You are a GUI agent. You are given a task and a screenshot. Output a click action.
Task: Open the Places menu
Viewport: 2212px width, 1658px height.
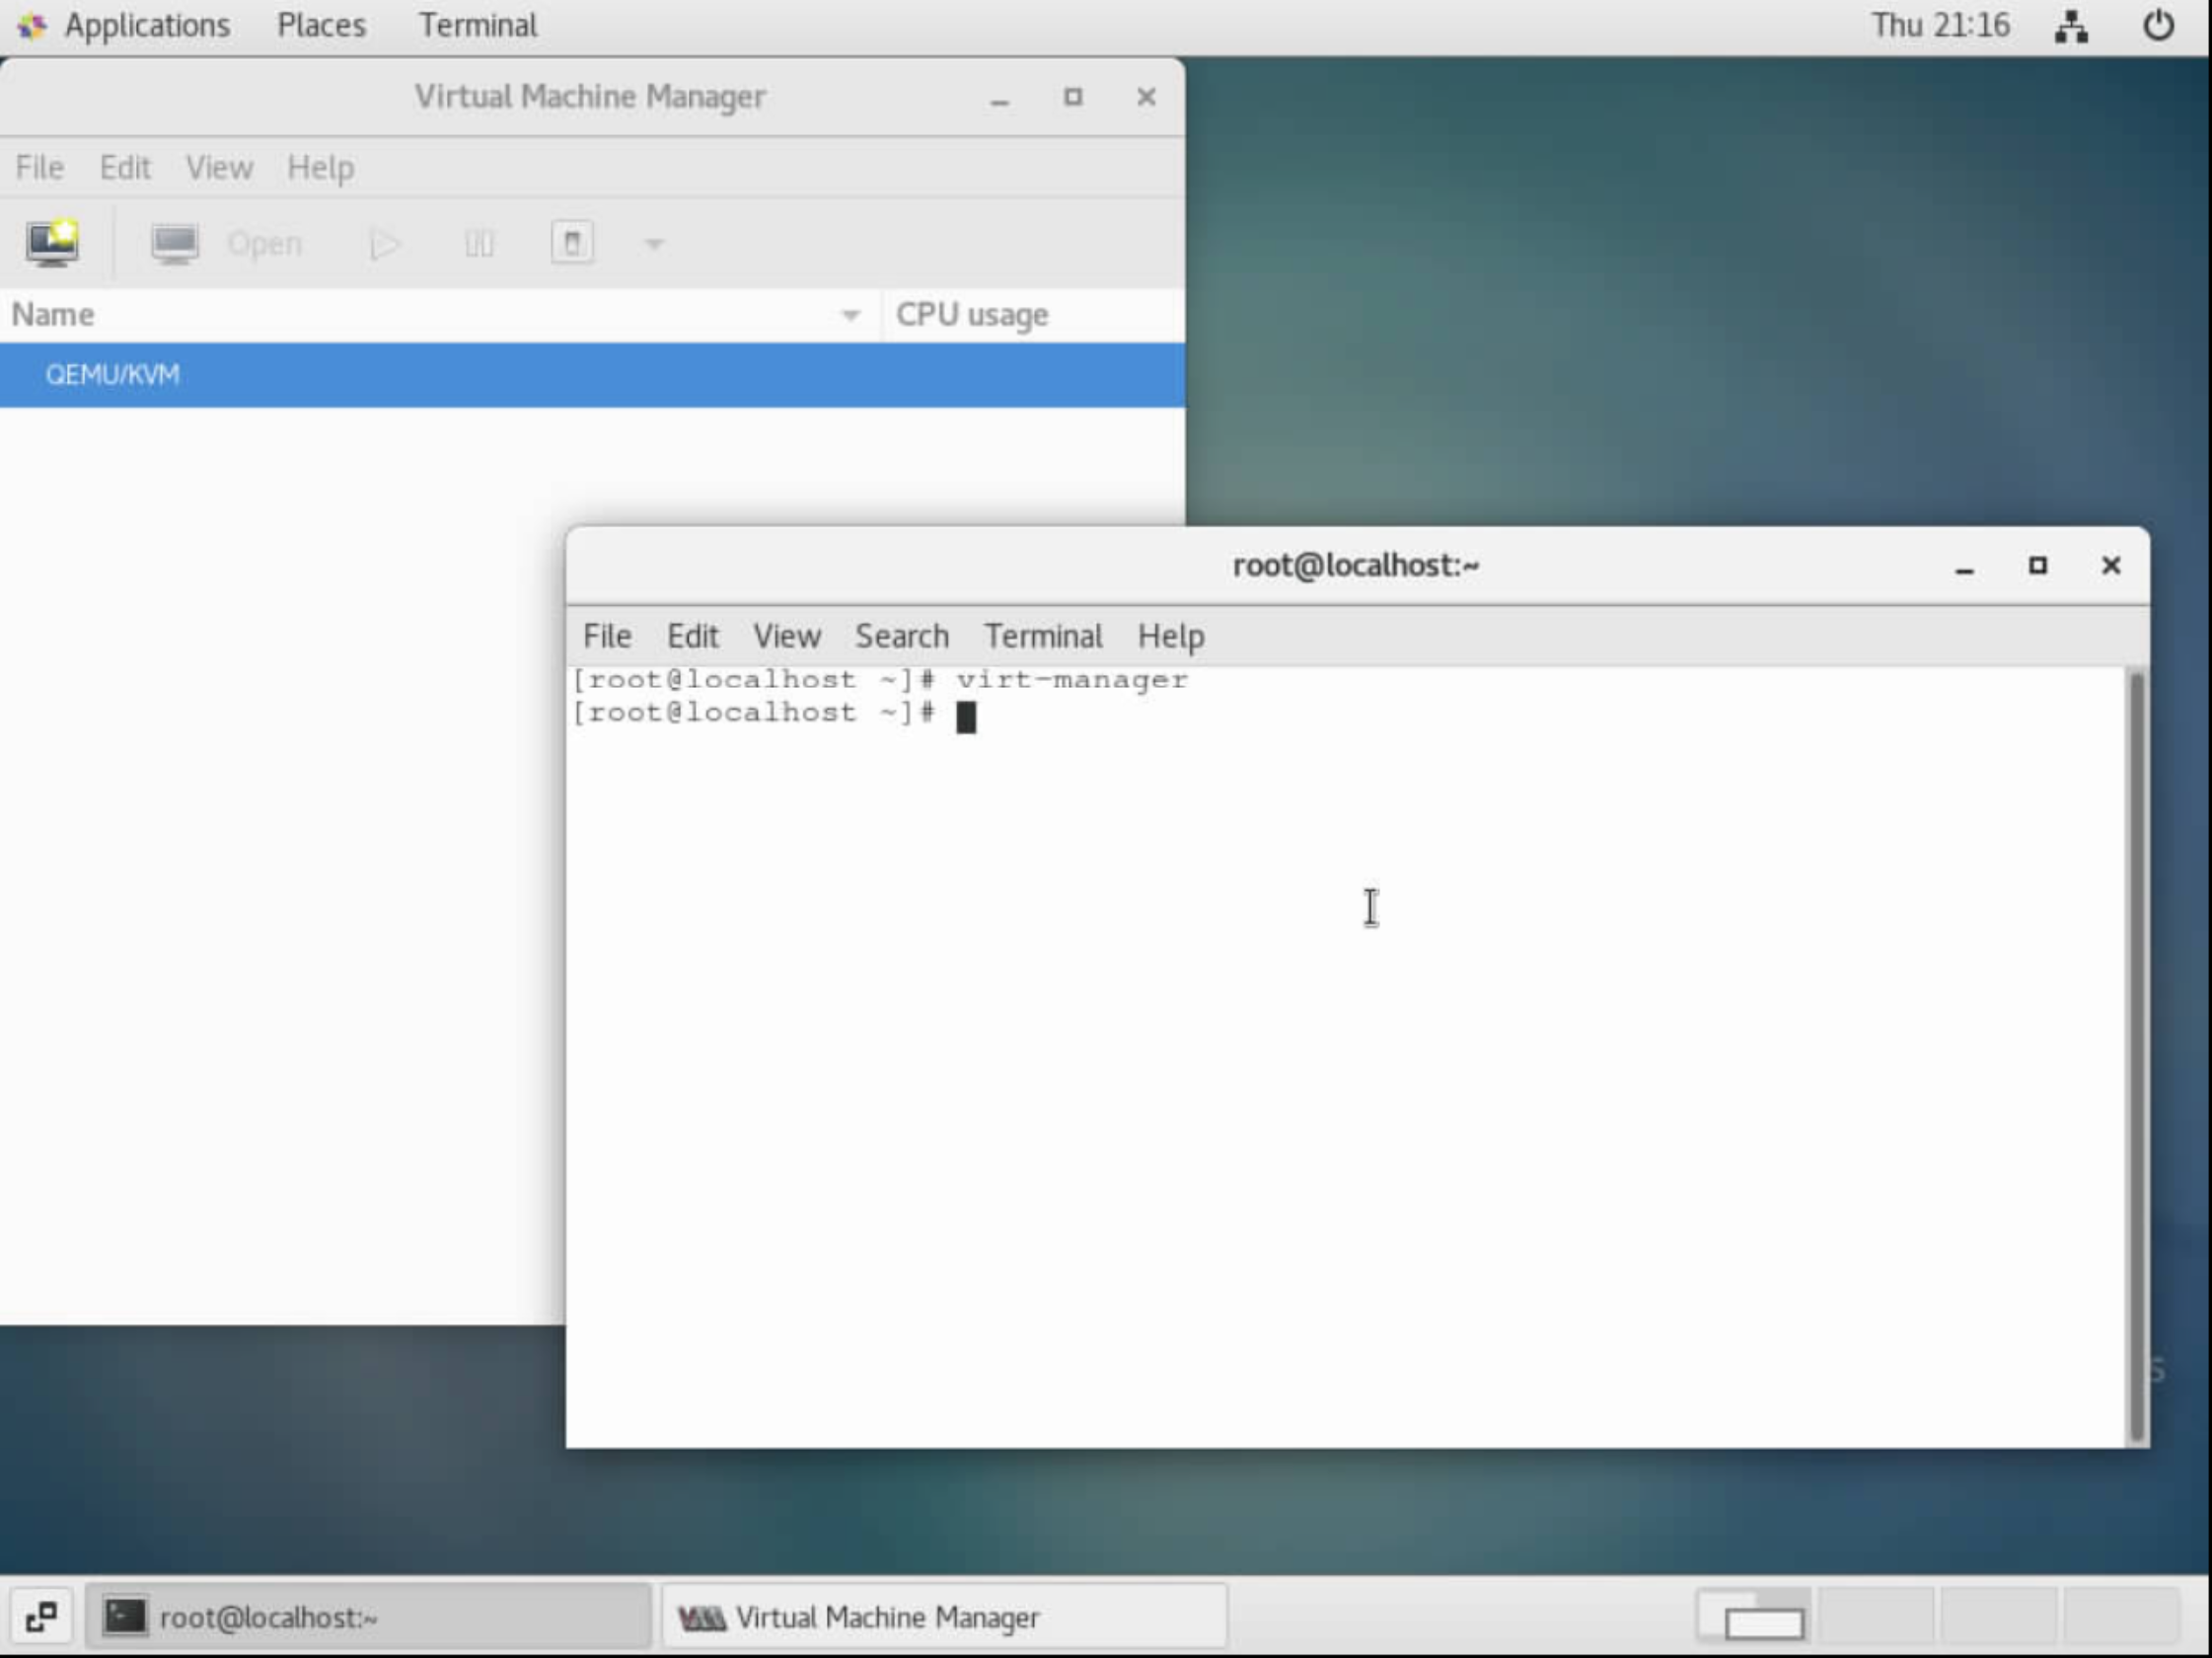point(321,25)
